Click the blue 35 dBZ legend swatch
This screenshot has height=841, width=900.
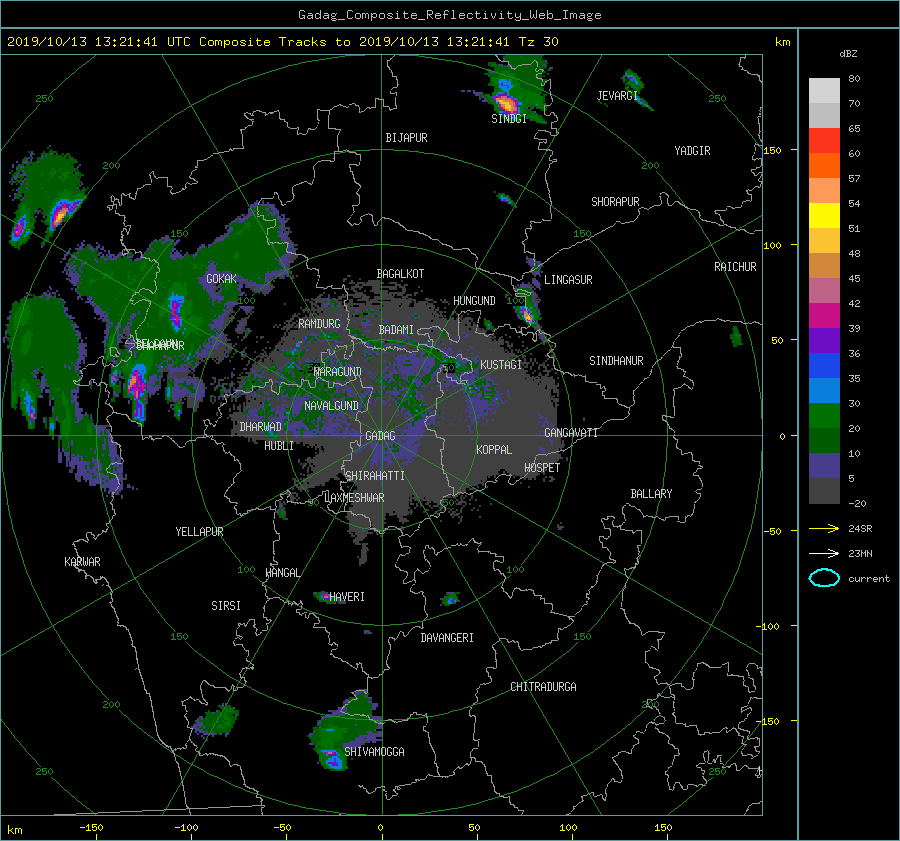click(824, 365)
